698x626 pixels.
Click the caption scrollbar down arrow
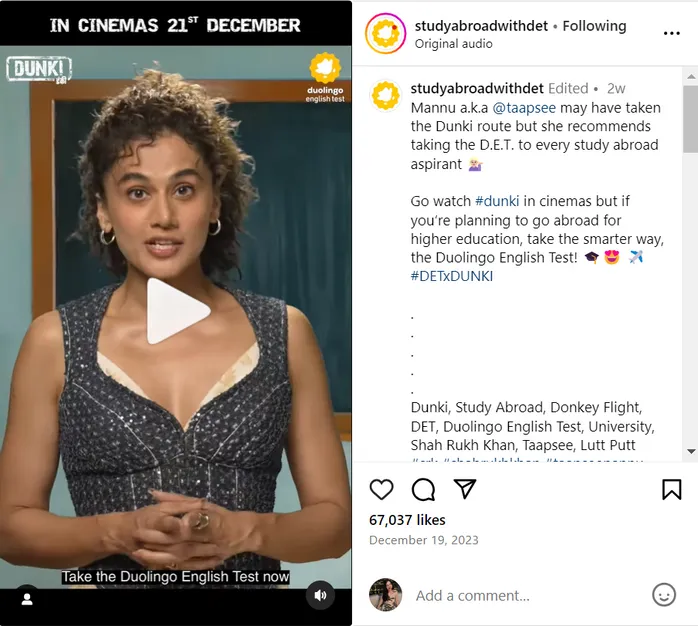(x=691, y=451)
